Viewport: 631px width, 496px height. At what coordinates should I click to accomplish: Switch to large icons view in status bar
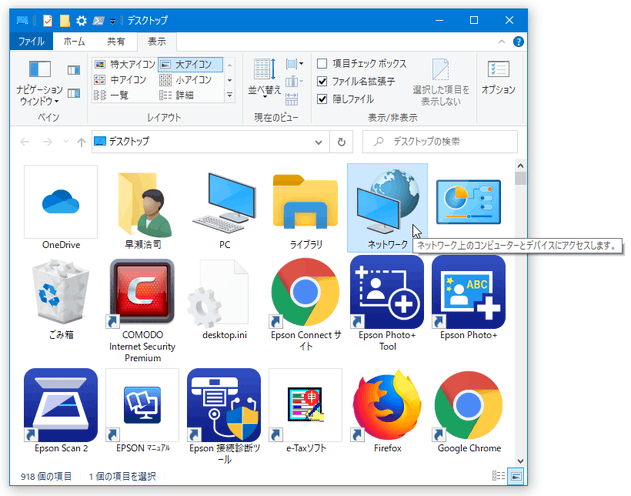pos(516,476)
